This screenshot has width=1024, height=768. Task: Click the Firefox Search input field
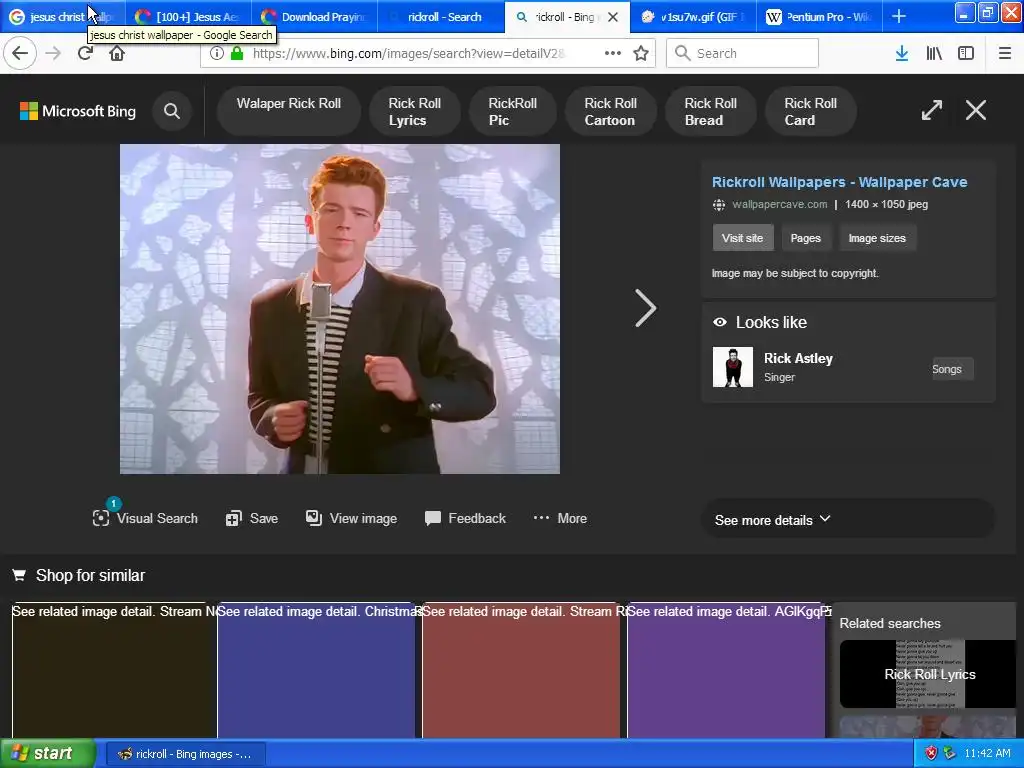click(x=743, y=53)
